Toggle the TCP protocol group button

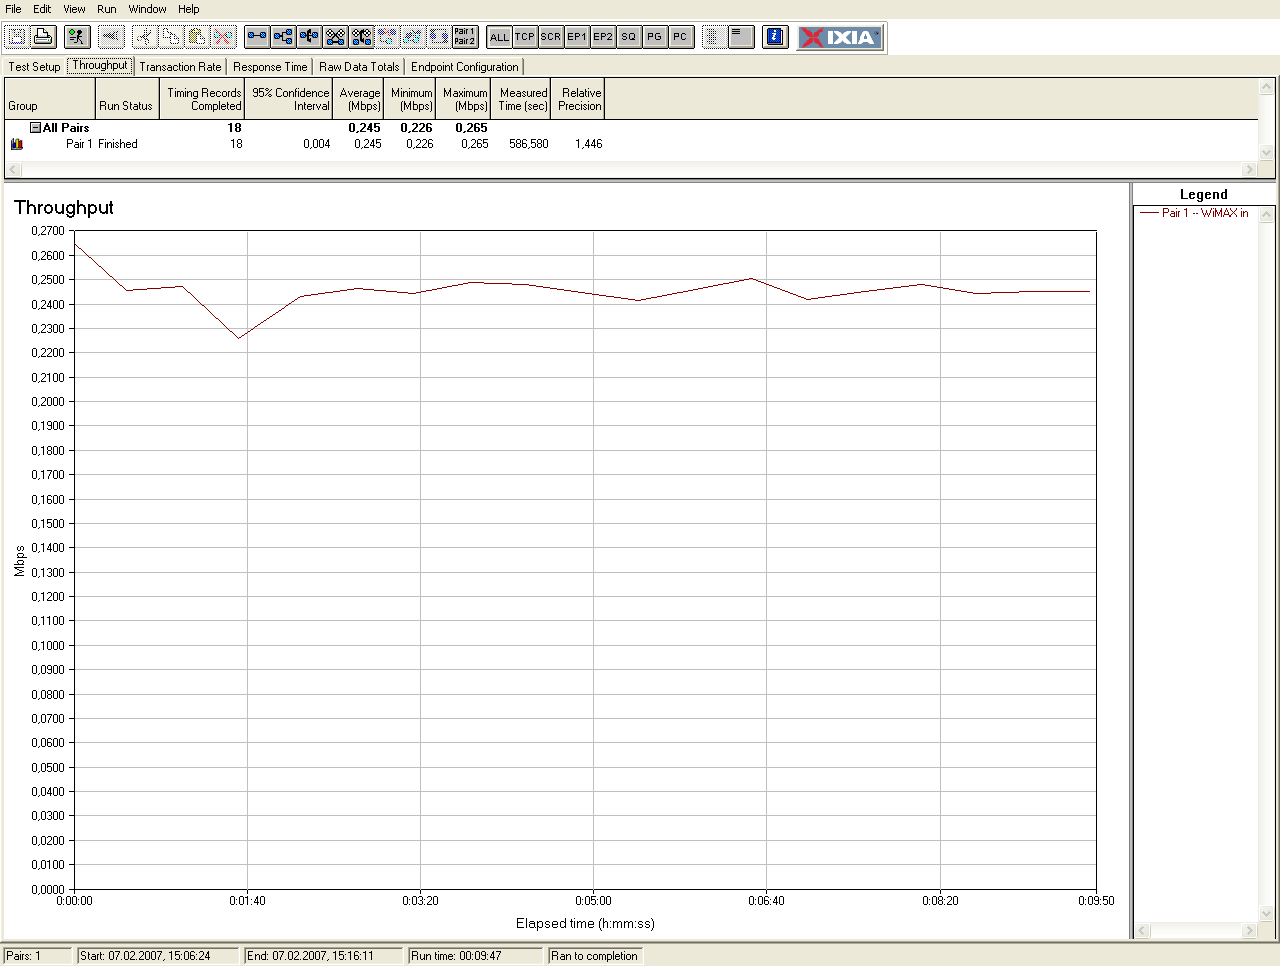(x=525, y=37)
